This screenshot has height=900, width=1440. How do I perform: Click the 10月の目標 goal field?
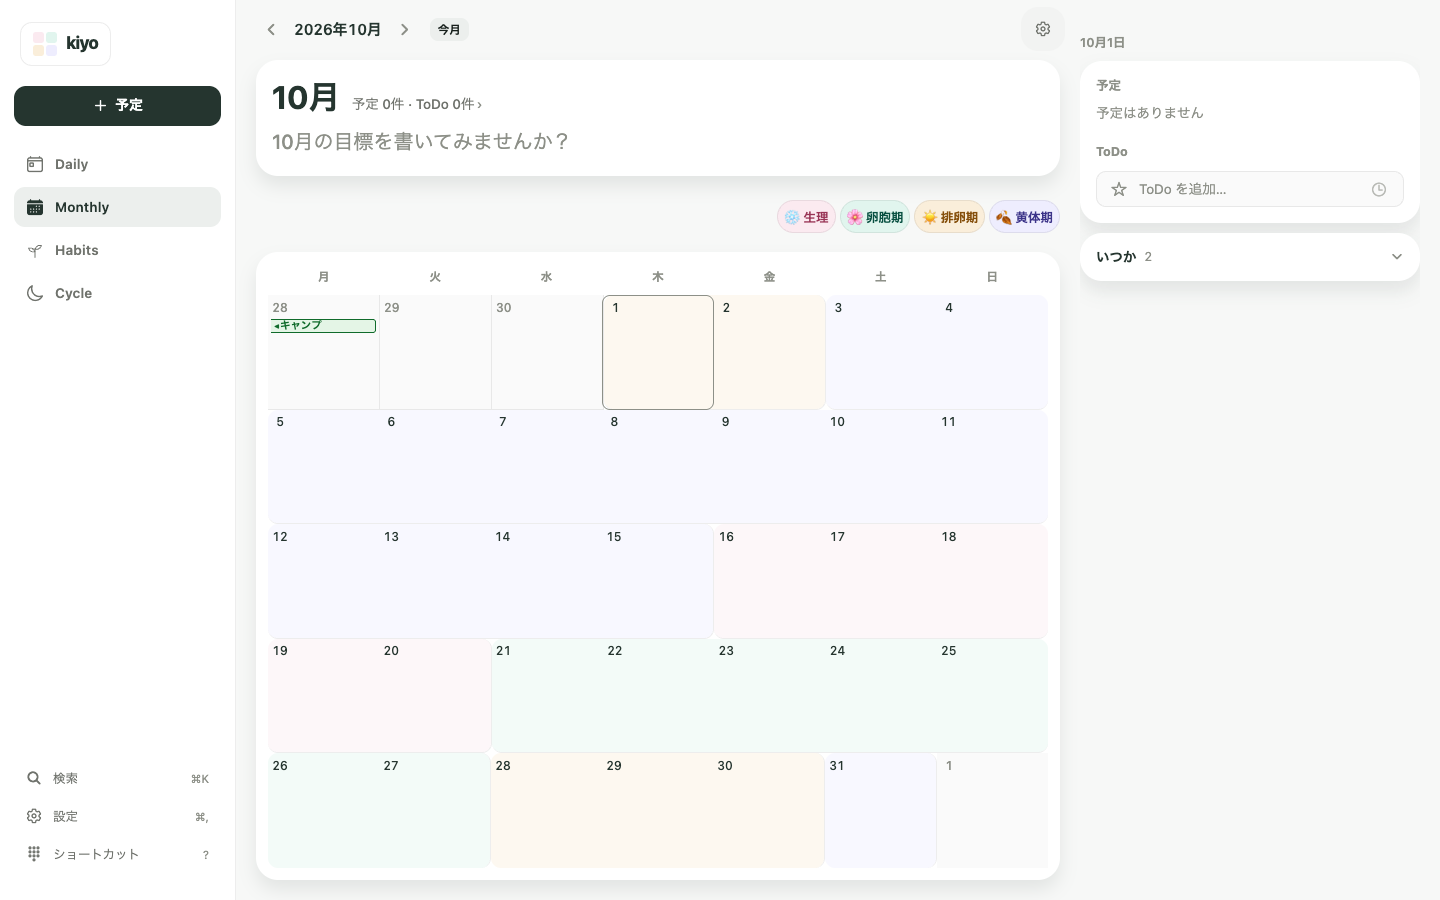(x=421, y=142)
